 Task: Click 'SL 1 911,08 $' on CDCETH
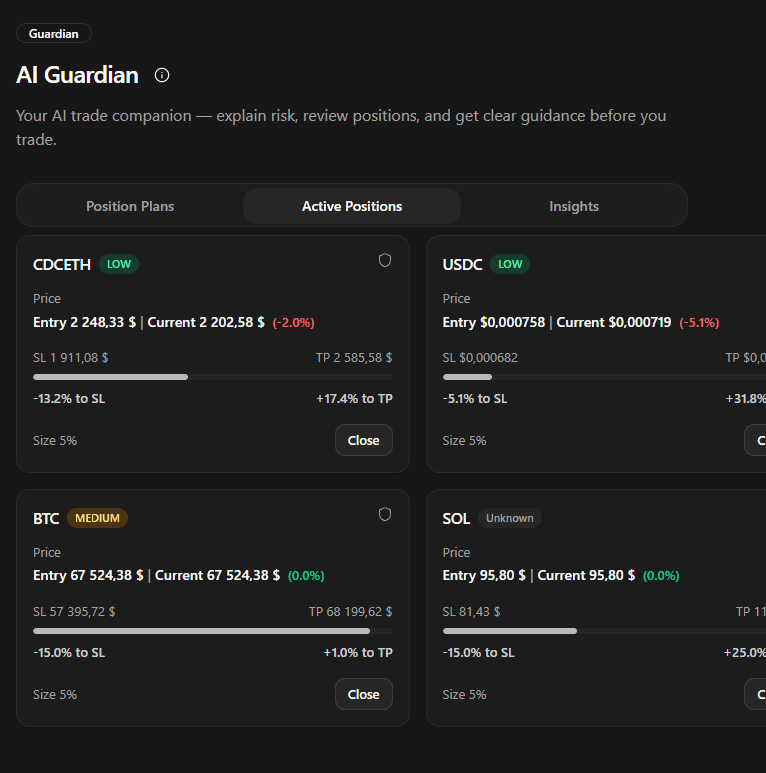70,358
